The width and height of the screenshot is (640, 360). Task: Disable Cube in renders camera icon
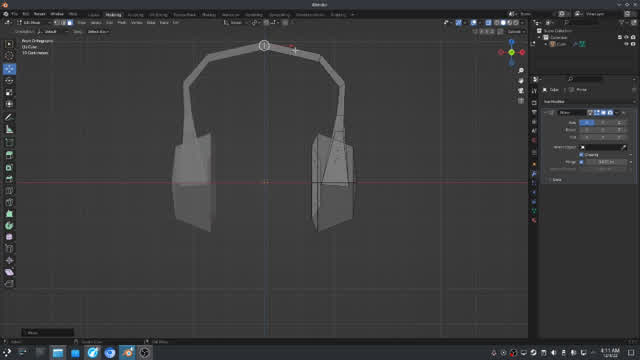coord(633,44)
